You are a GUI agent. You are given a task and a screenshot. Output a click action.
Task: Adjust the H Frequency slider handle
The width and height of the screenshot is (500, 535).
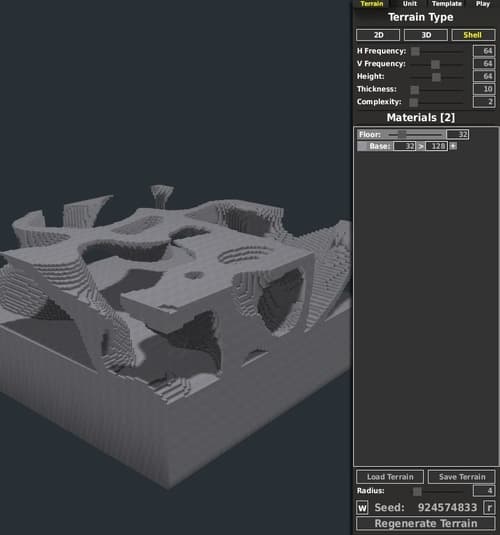coord(415,52)
